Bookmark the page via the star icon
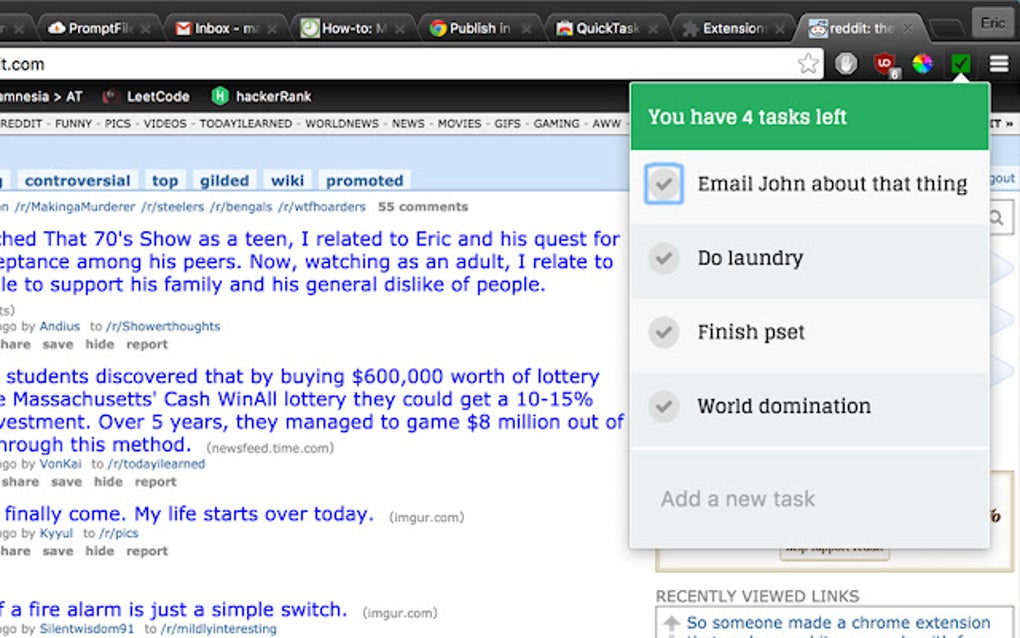The image size is (1020, 638). (807, 62)
